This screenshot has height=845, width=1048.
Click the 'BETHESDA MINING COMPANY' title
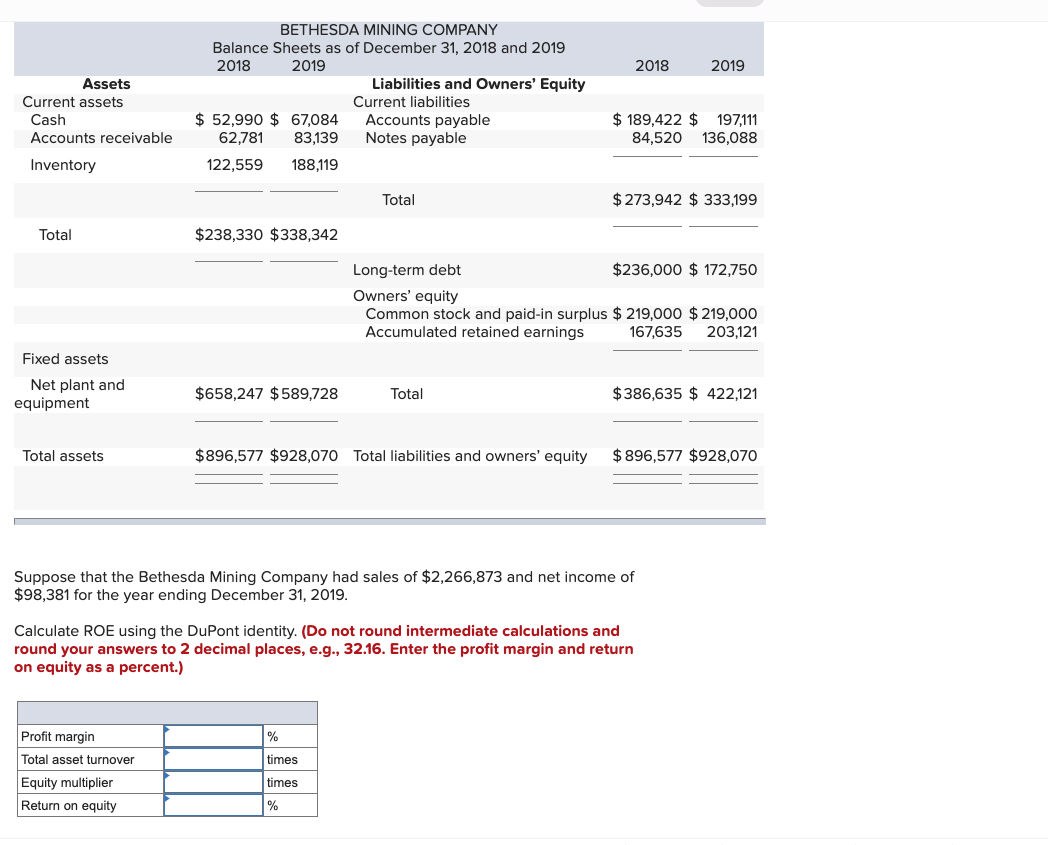(x=388, y=30)
